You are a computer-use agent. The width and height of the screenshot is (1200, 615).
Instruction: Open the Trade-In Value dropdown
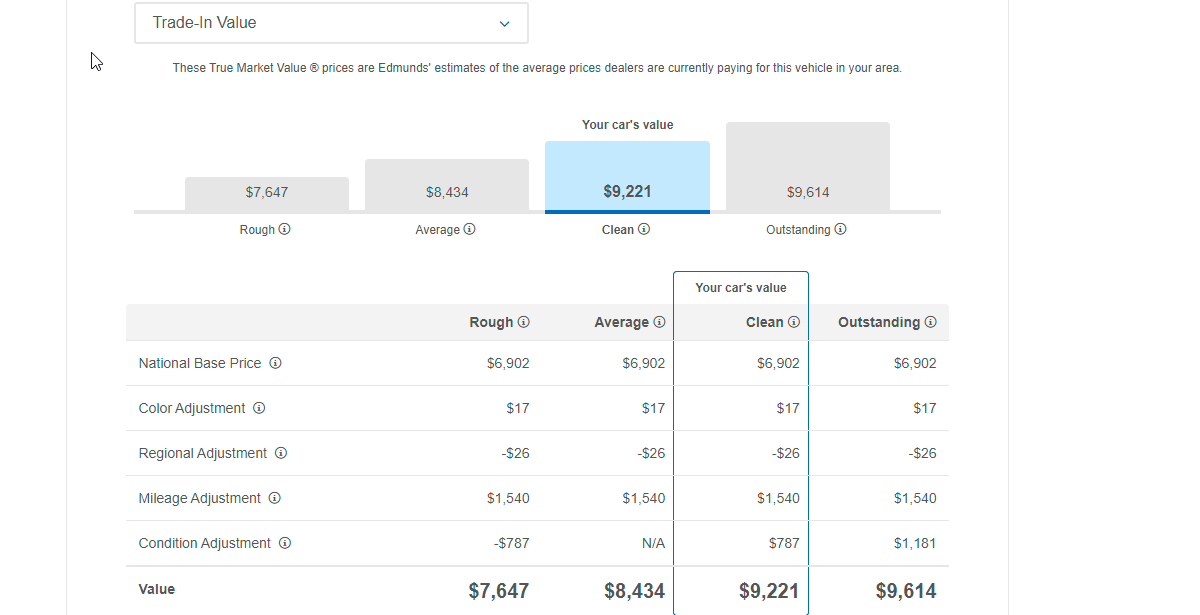[x=330, y=23]
